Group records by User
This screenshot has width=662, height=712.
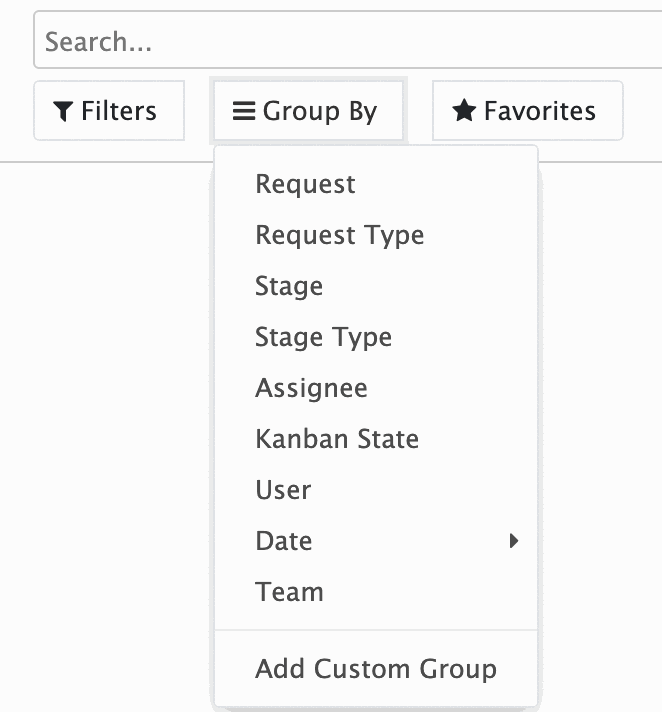(x=376, y=490)
